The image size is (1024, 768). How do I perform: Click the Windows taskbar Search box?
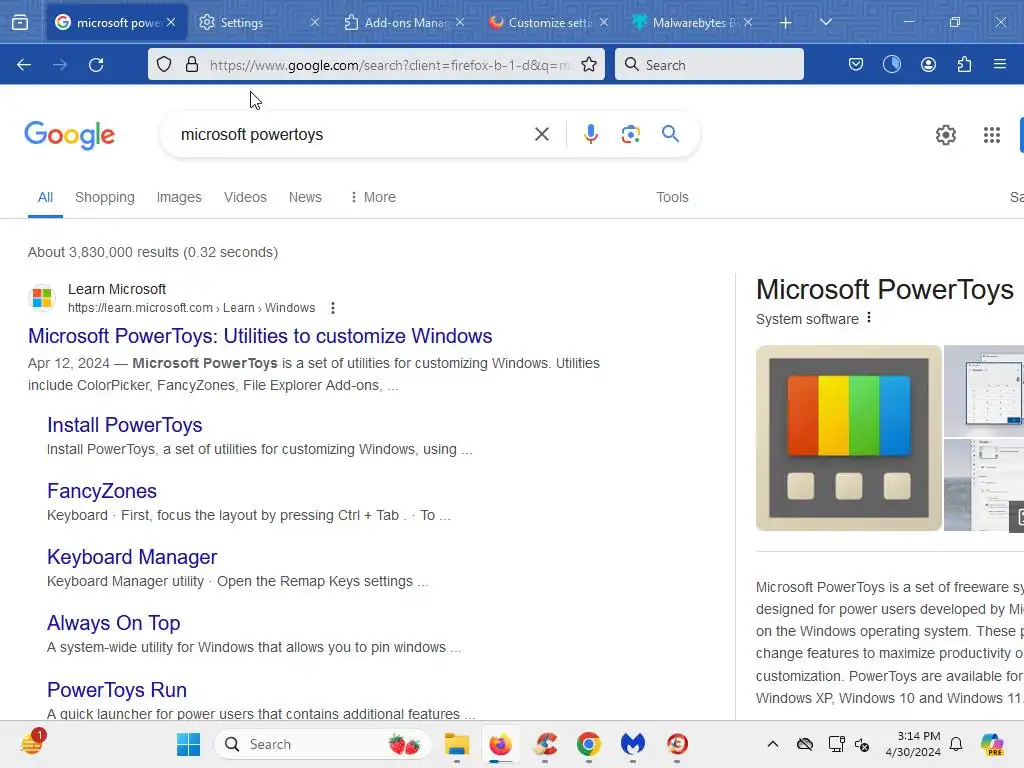[323, 744]
